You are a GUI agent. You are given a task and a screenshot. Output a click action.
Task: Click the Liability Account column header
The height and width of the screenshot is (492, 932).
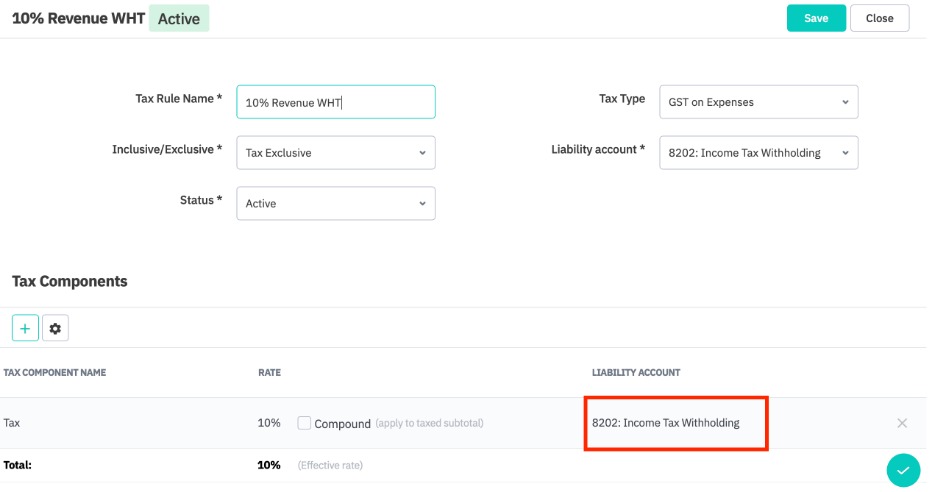tap(635, 373)
